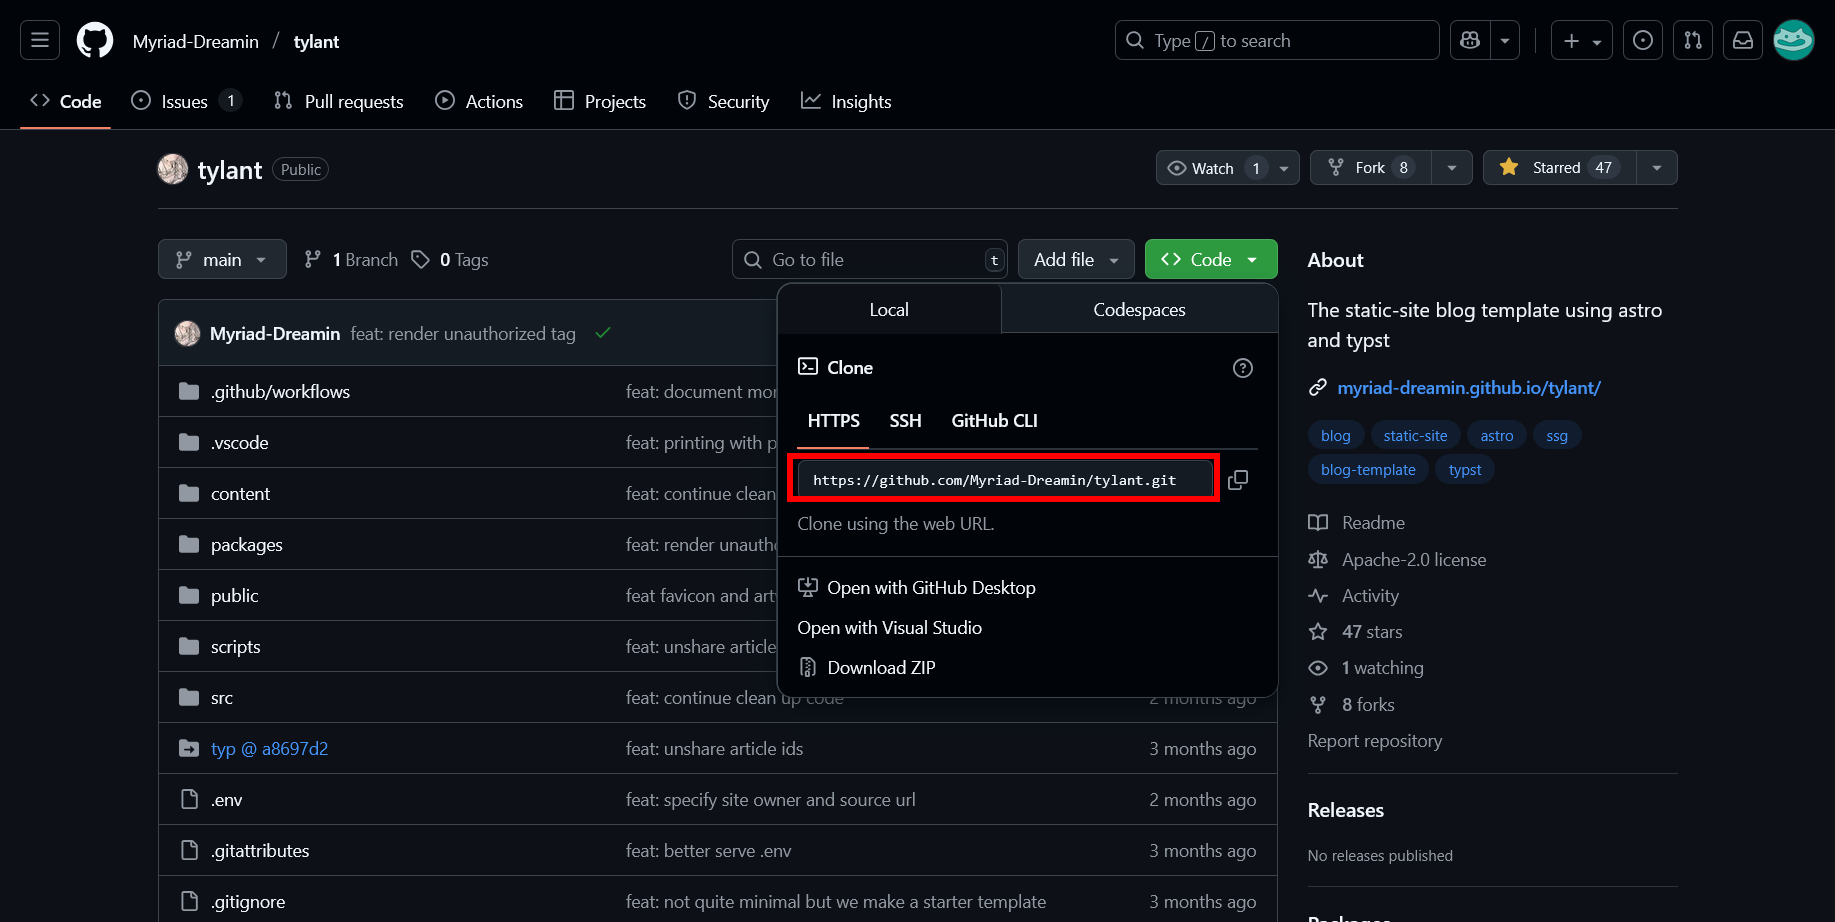Open the scripts folder
1835x922 pixels.
[x=235, y=646]
